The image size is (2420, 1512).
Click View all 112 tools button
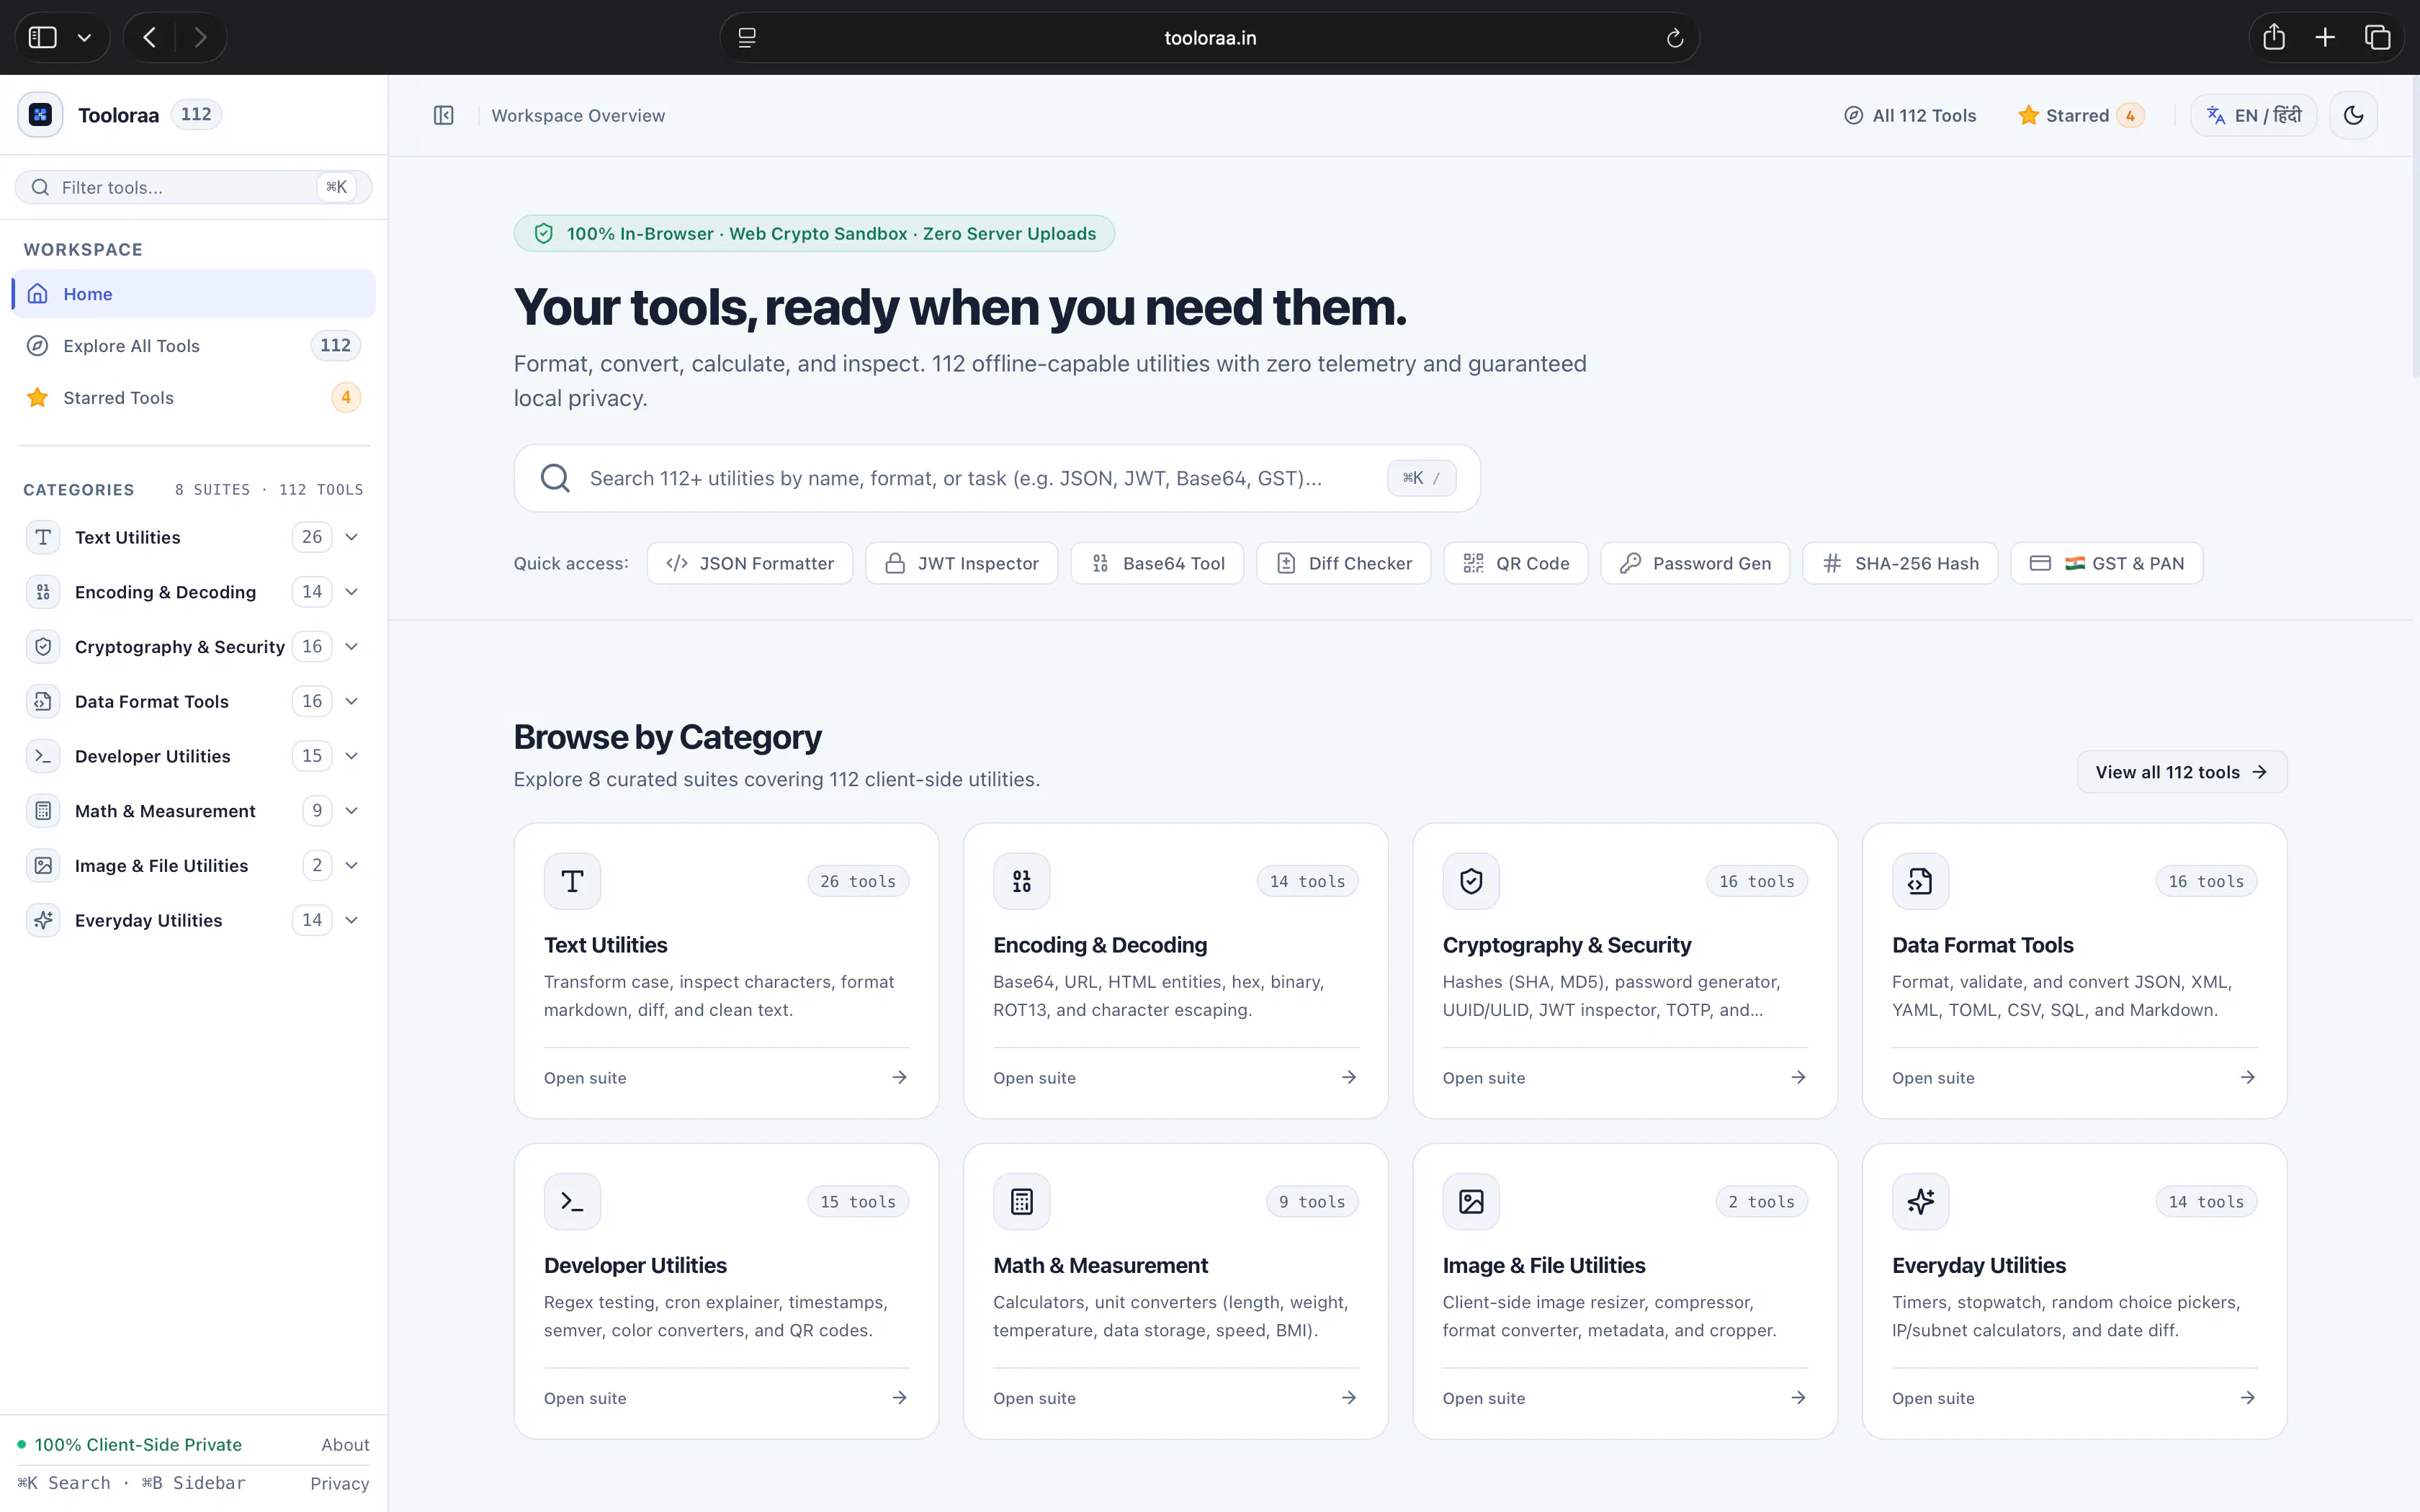tap(2182, 772)
